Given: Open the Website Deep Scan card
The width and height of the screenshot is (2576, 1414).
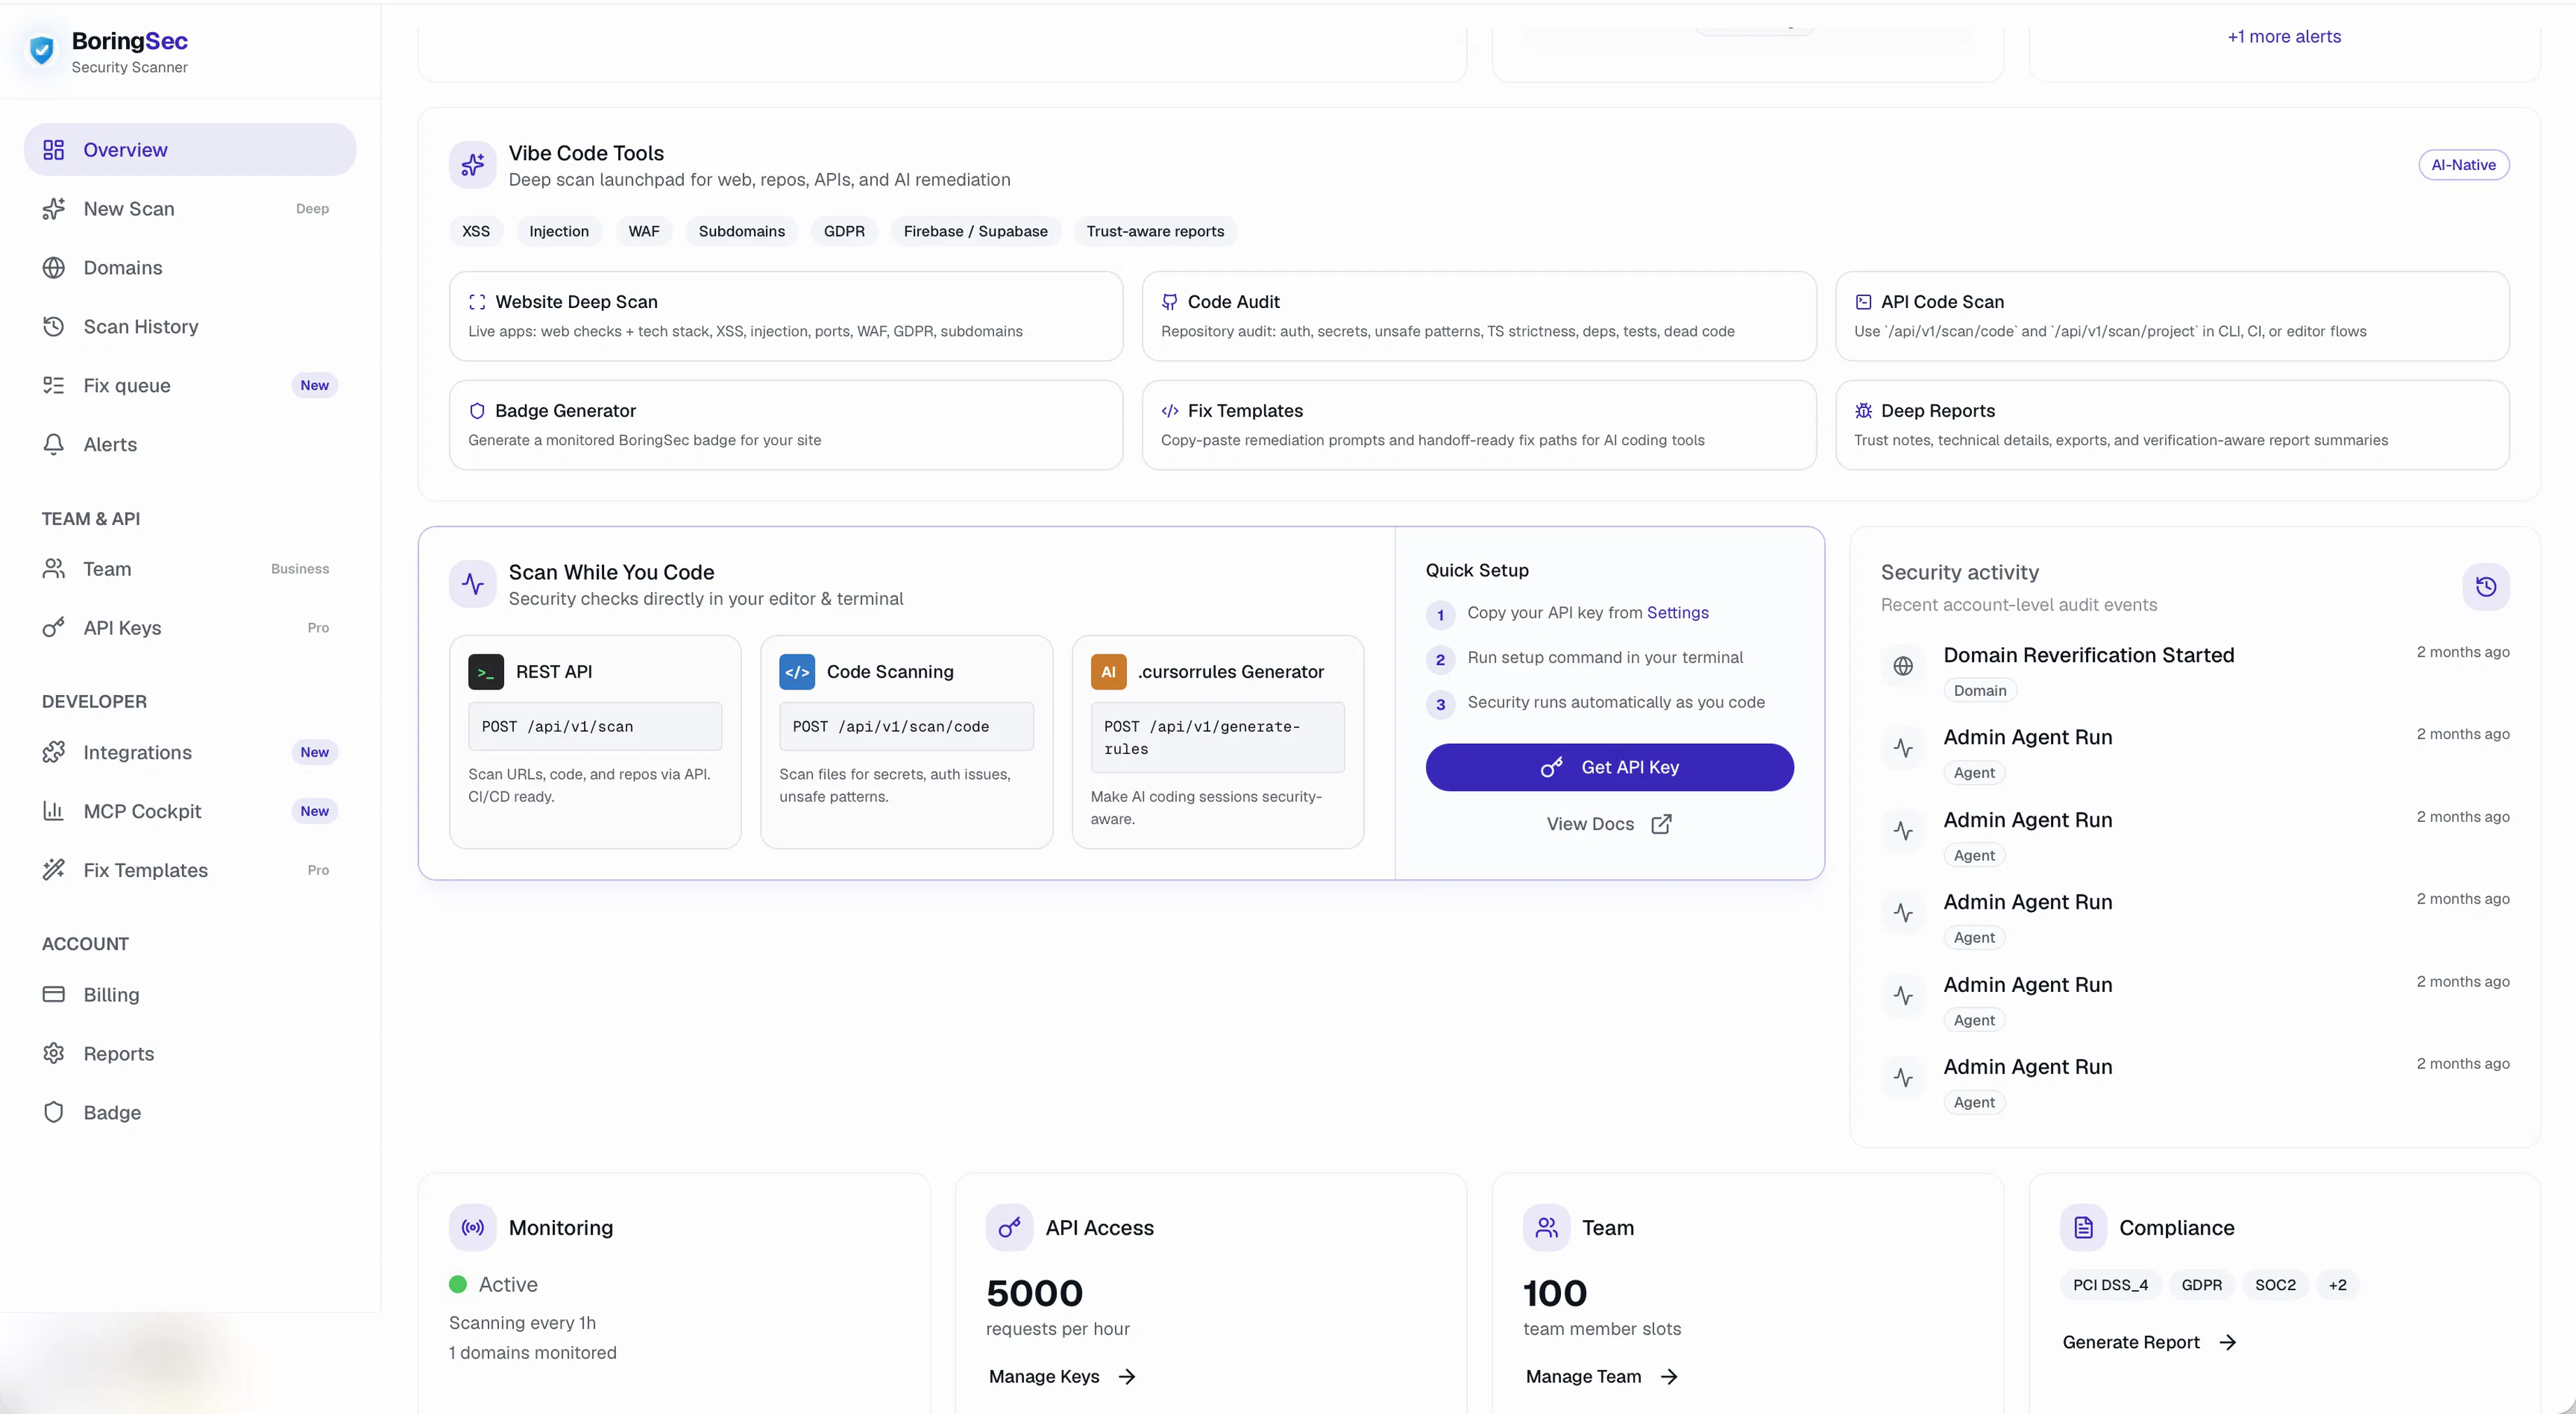Looking at the screenshot, I should [786, 316].
